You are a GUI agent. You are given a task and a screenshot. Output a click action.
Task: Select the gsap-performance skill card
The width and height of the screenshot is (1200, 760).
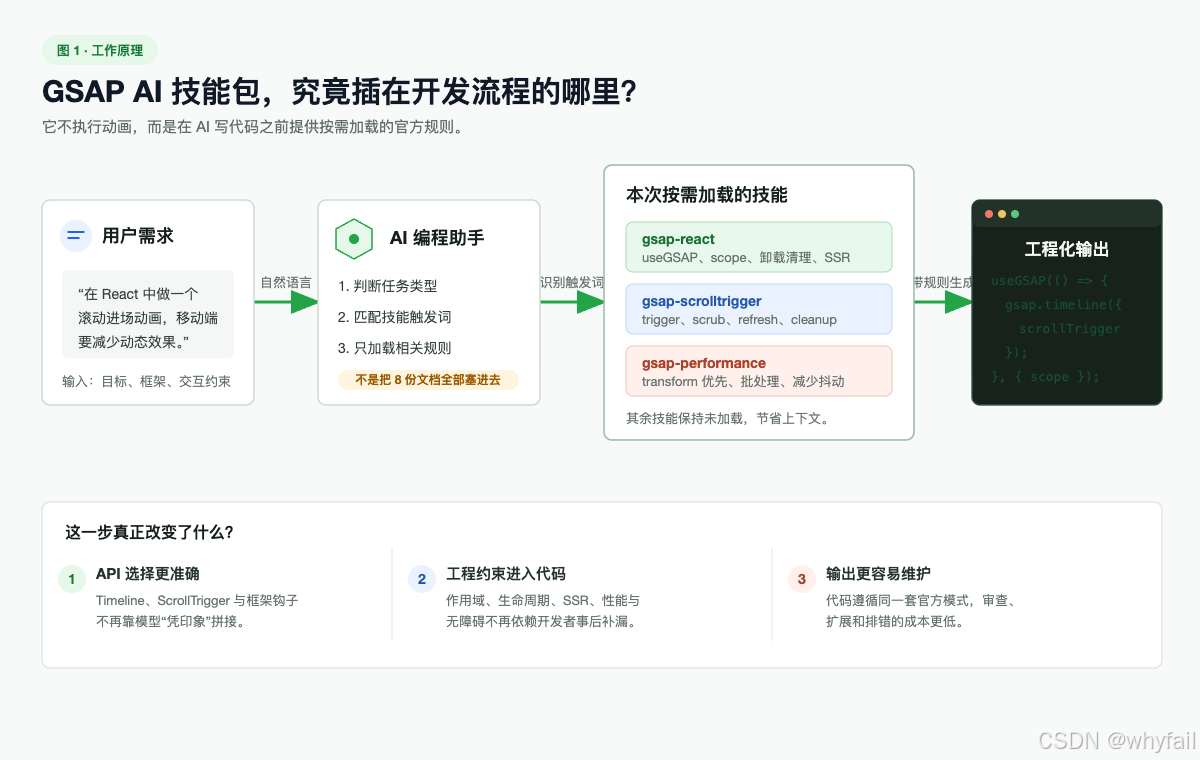759,371
